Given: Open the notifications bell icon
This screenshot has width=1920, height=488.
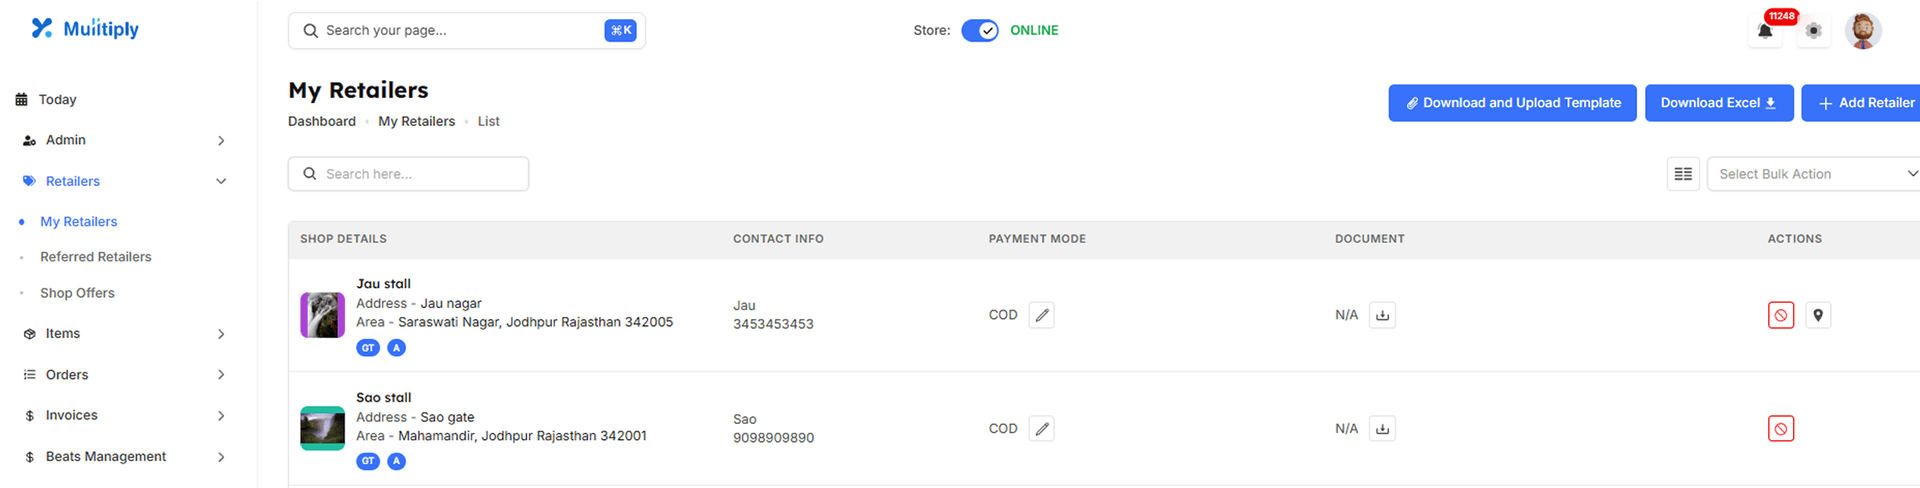Looking at the screenshot, I should tap(1765, 31).
